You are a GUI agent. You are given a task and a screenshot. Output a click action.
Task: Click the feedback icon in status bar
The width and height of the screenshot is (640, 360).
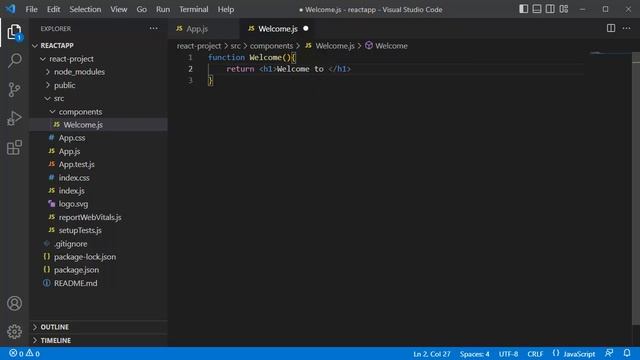tap(609, 353)
